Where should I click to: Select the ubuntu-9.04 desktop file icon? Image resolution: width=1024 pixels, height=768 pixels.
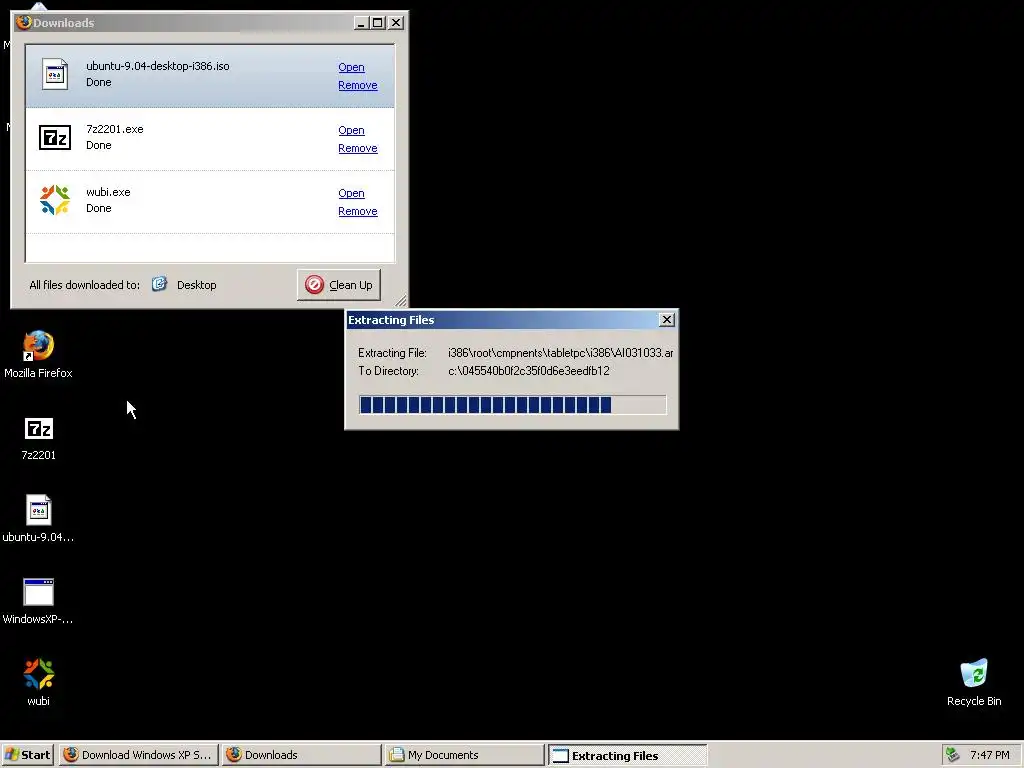(x=38, y=519)
